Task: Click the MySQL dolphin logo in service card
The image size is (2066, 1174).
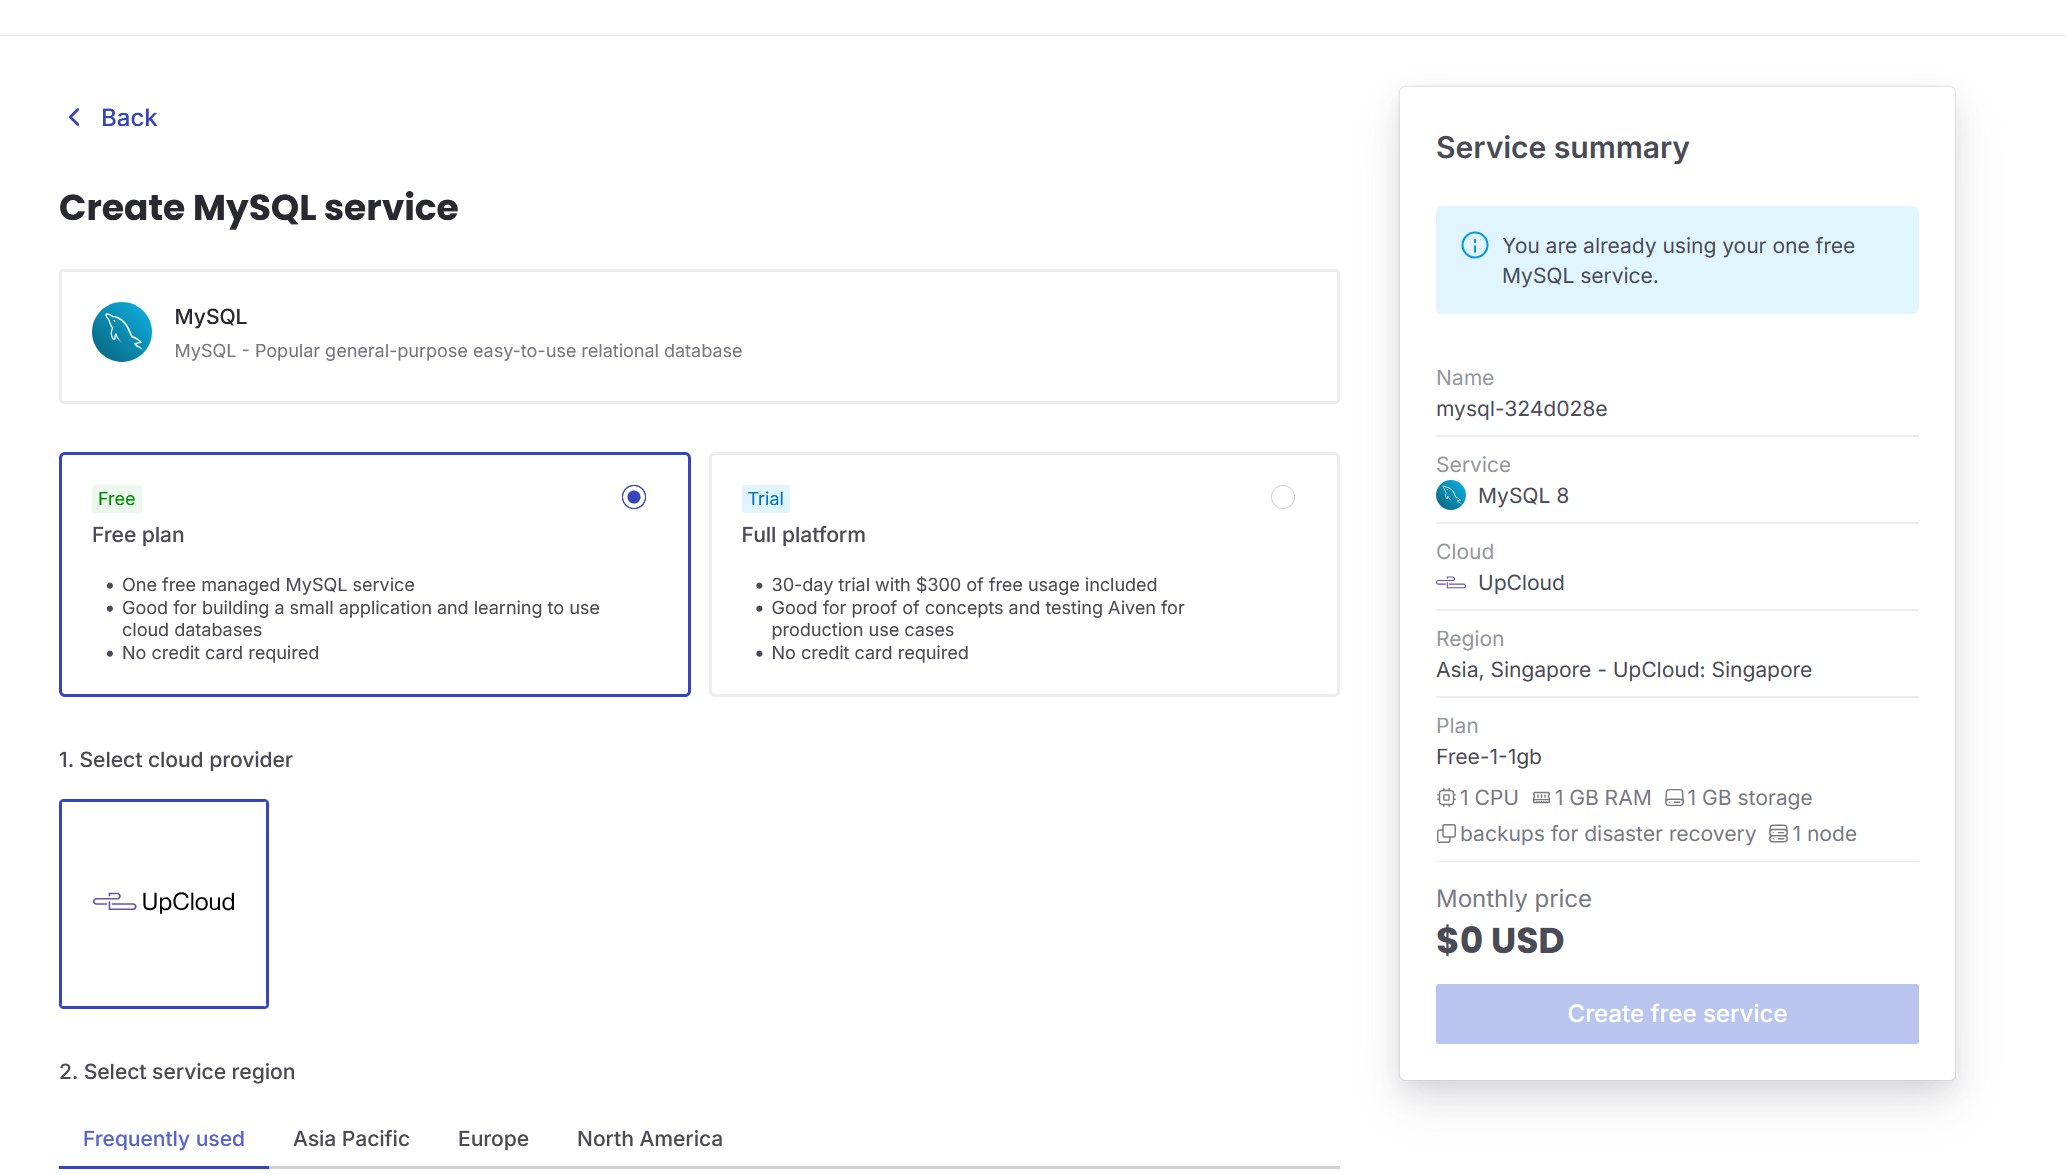Action: click(122, 332)
